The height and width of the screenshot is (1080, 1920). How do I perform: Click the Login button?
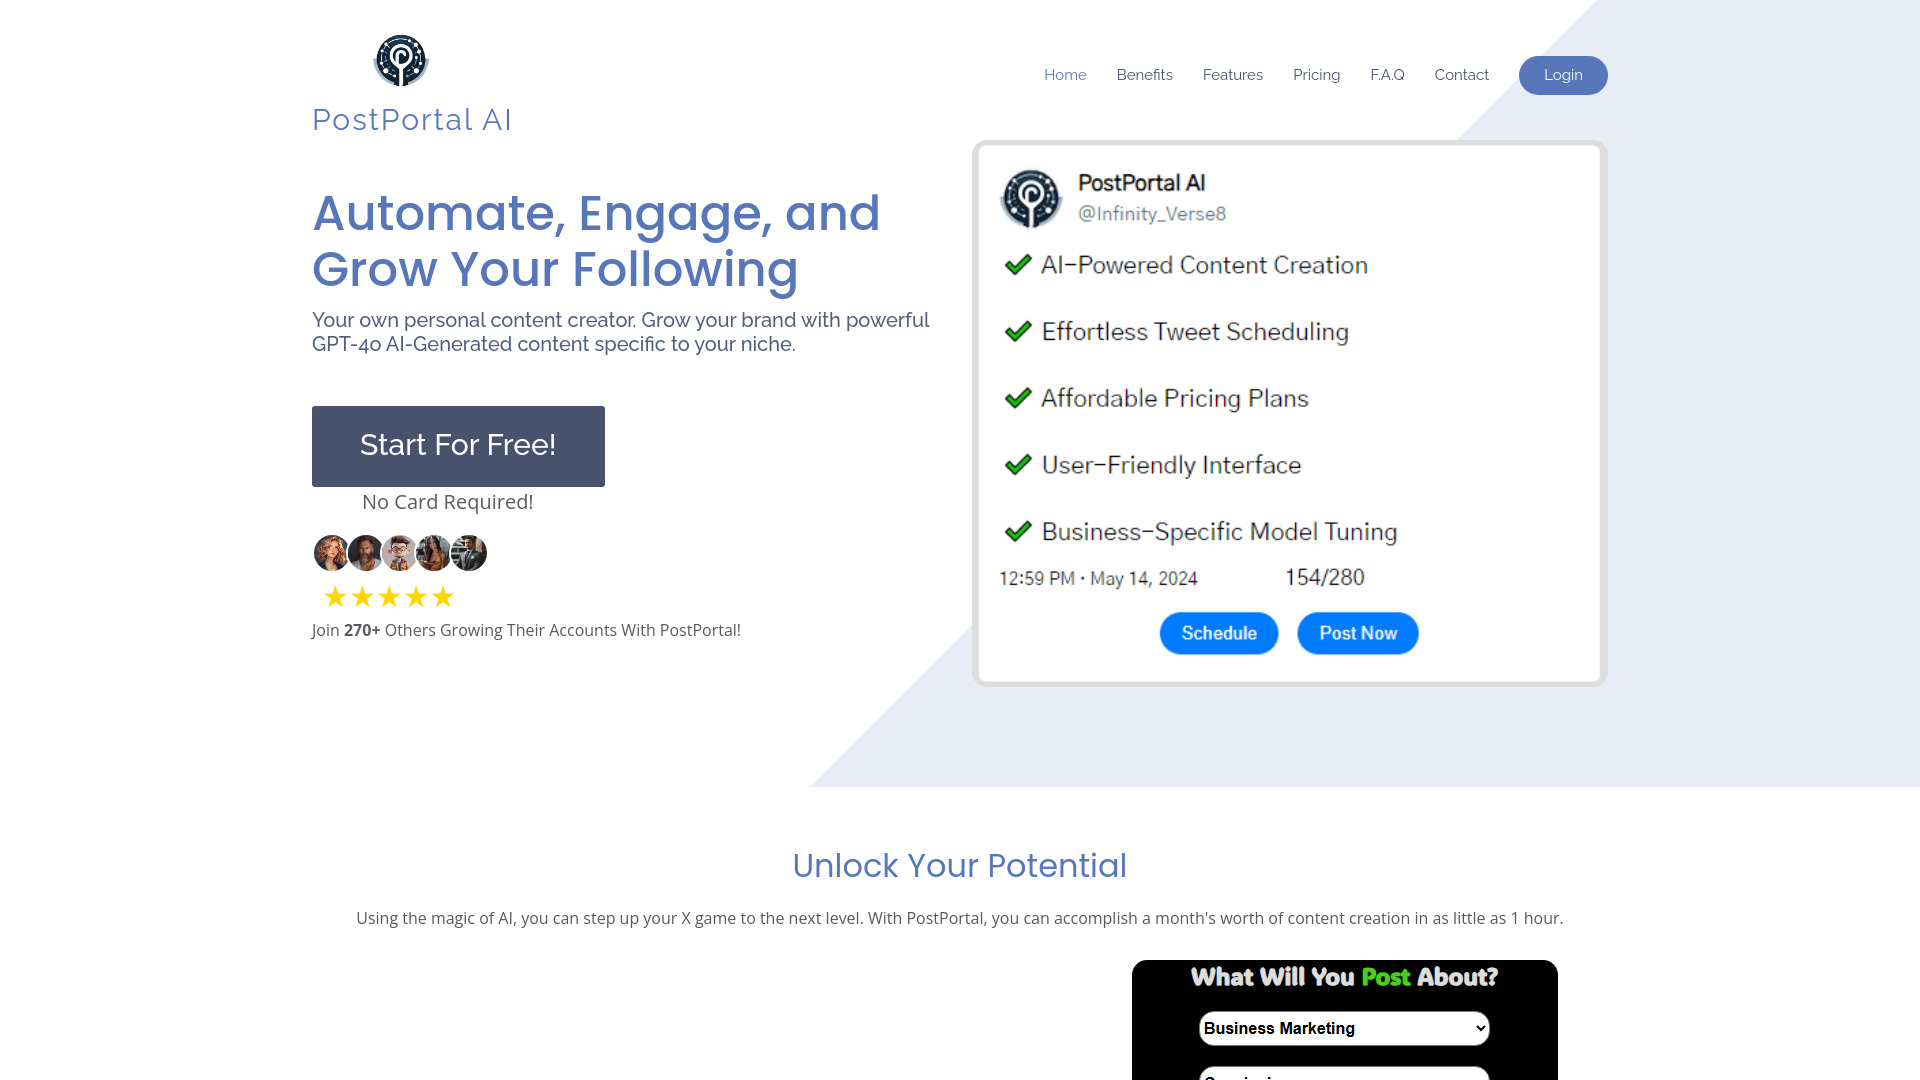1563,75
